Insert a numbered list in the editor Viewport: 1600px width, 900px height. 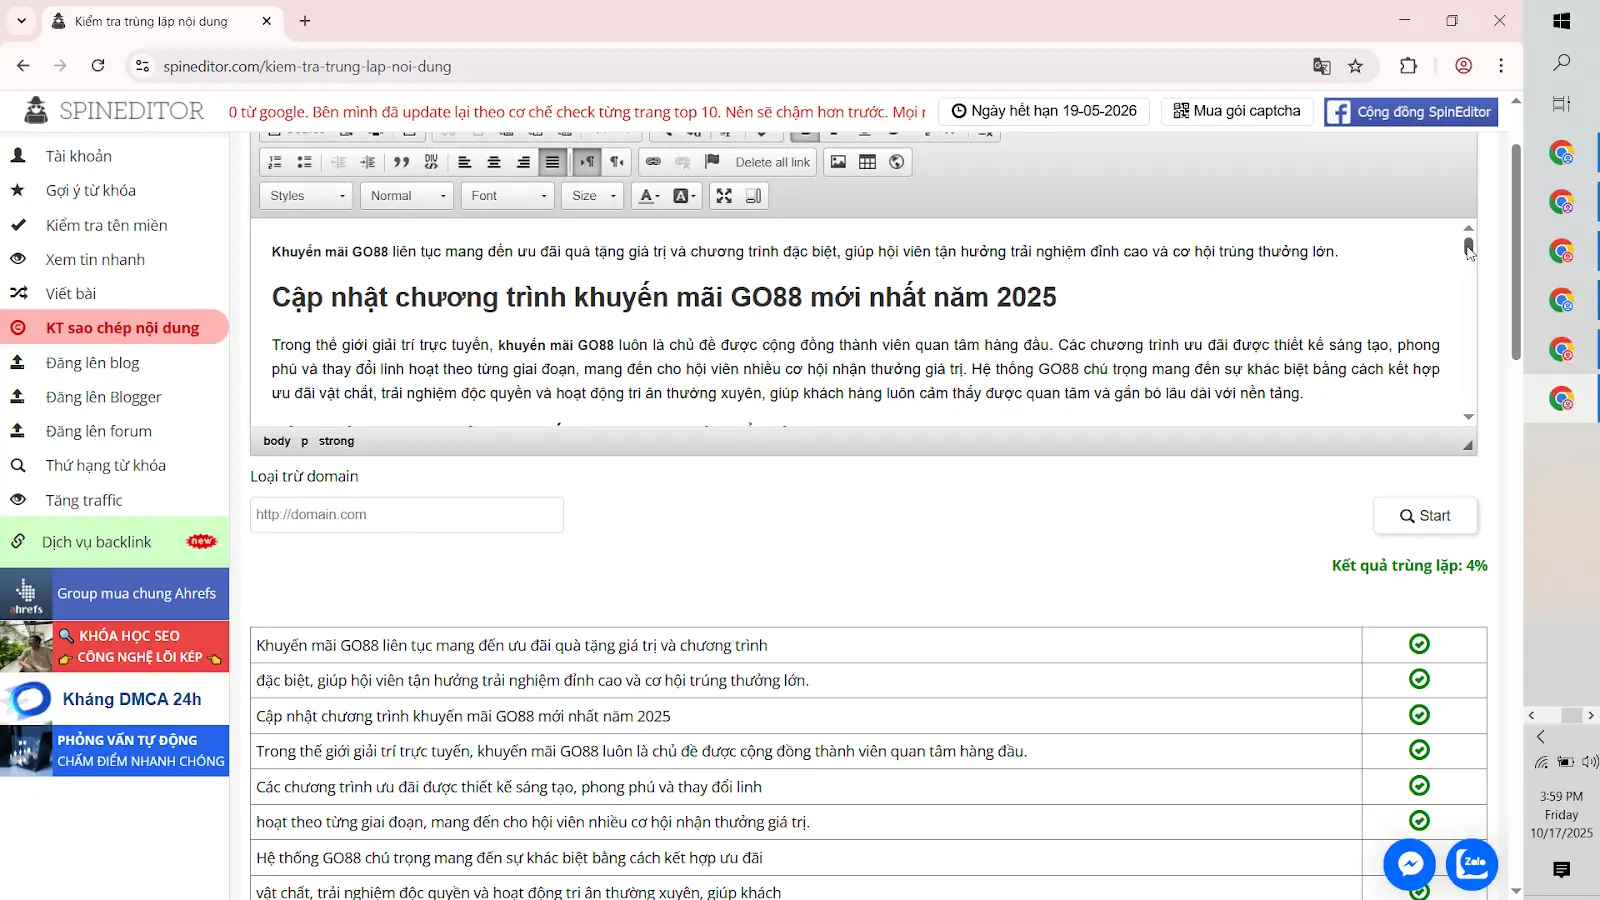pyautogui.click(x=275, y=162)
